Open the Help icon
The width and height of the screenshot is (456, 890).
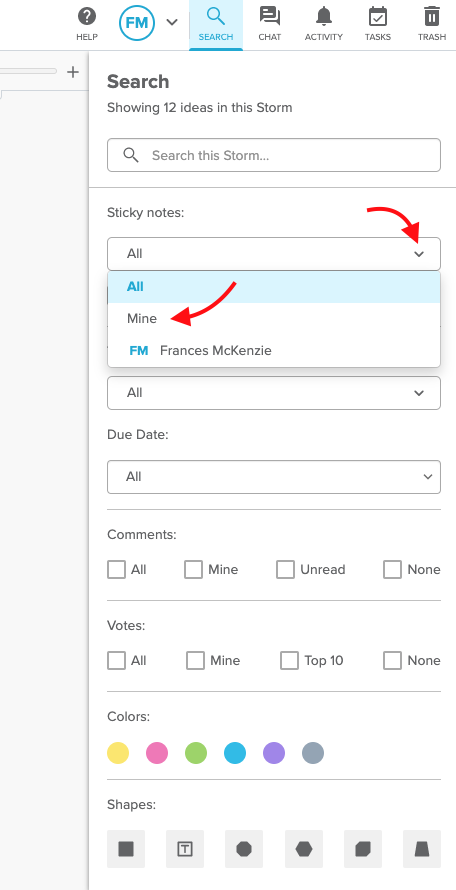pos(87,17)
